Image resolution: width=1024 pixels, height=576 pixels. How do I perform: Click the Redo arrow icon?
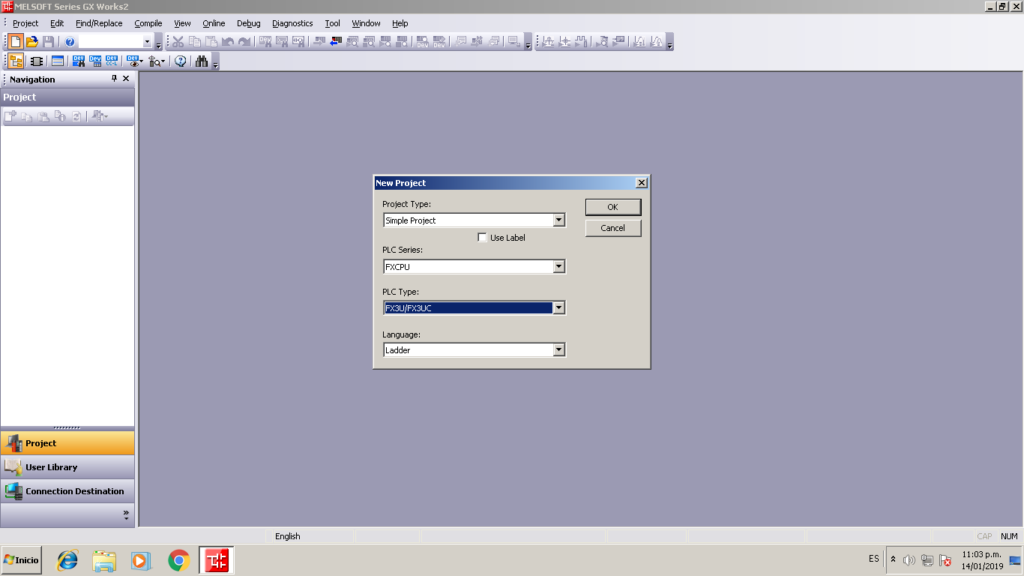244,42
